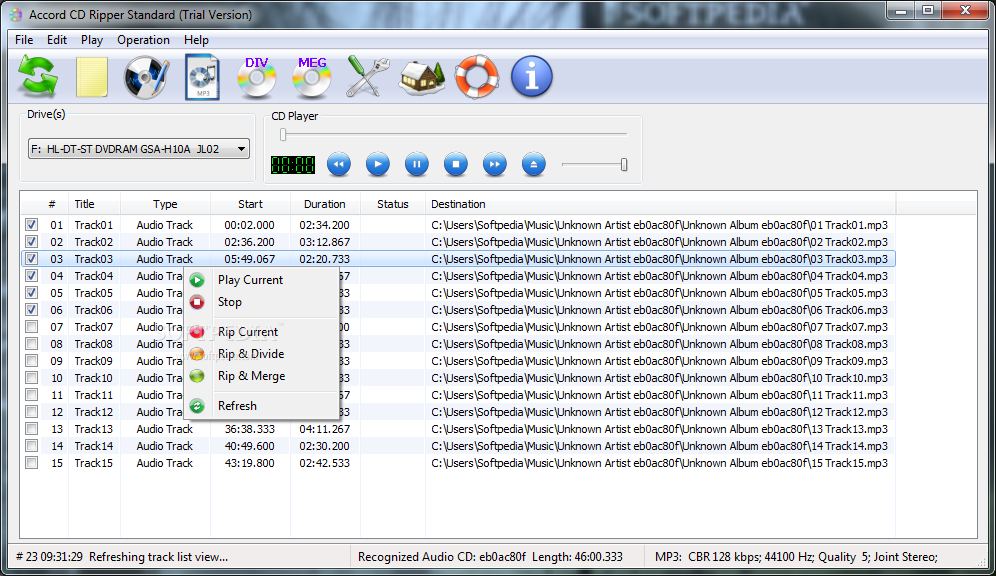Pause playback with the pause button

click(x=417, y=164)
